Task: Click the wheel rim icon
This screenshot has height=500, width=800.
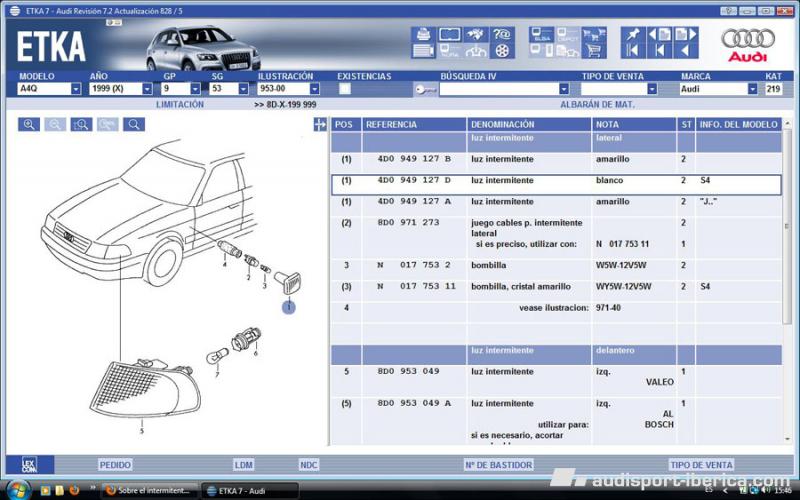Action: (502, 51)
